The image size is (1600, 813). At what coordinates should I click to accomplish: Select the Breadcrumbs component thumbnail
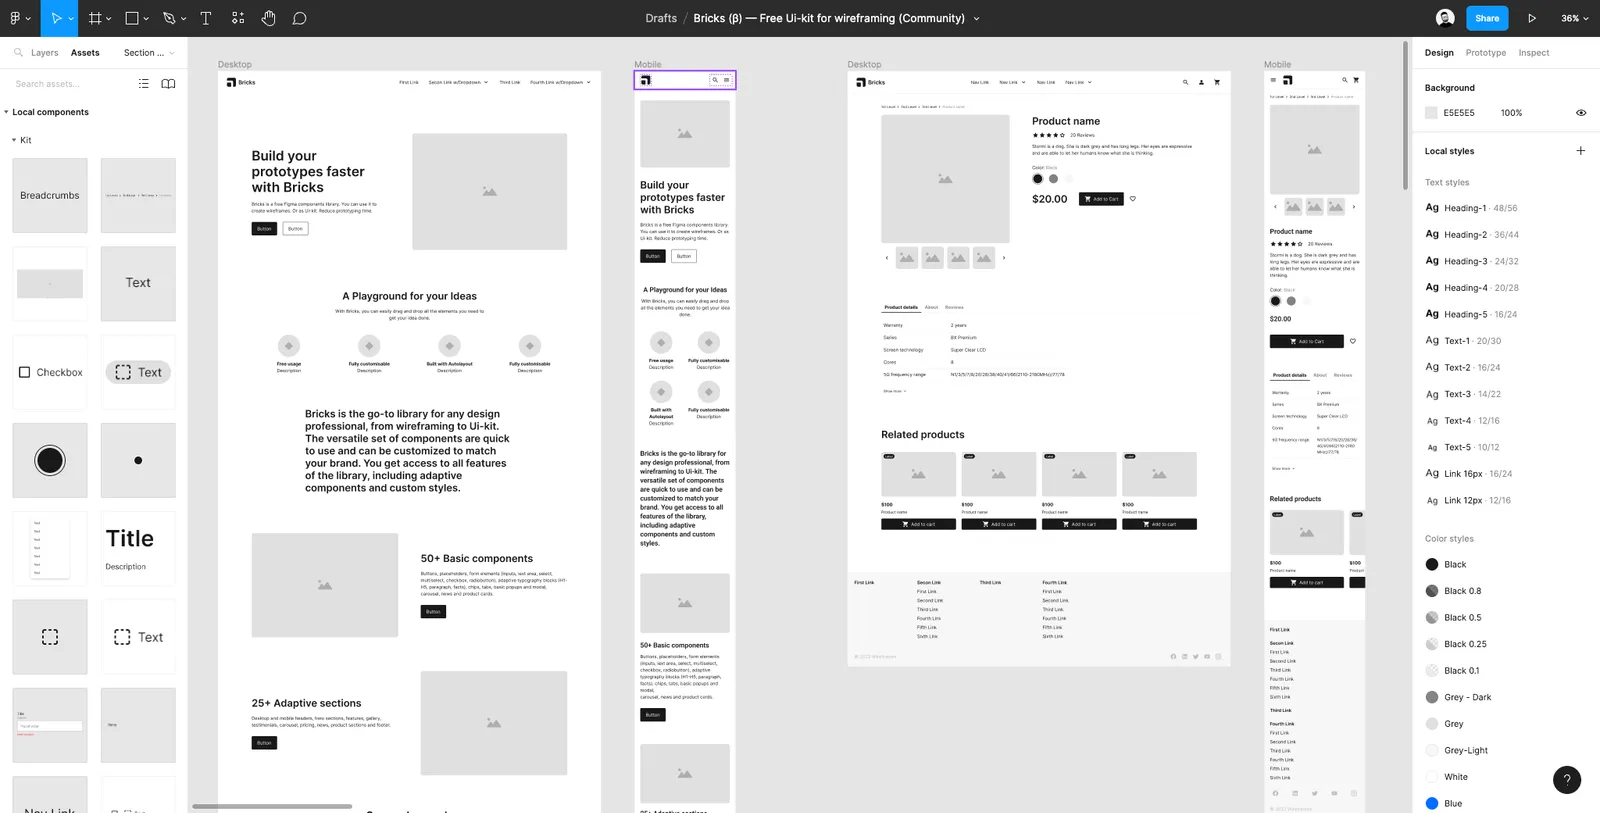pyautogui.click(x=50, y=196)
